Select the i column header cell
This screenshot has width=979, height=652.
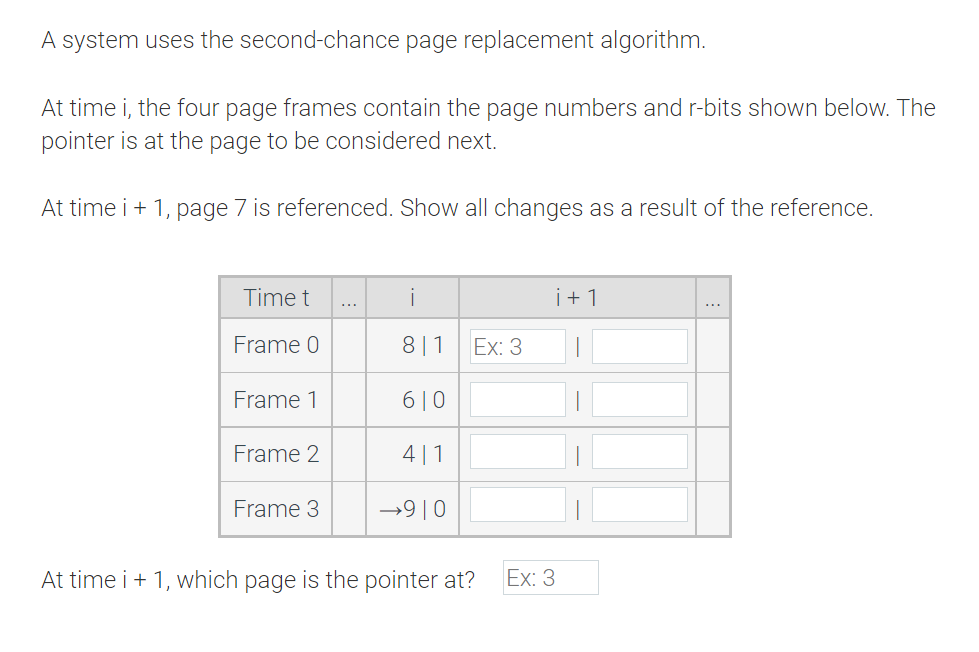[412, 297]
